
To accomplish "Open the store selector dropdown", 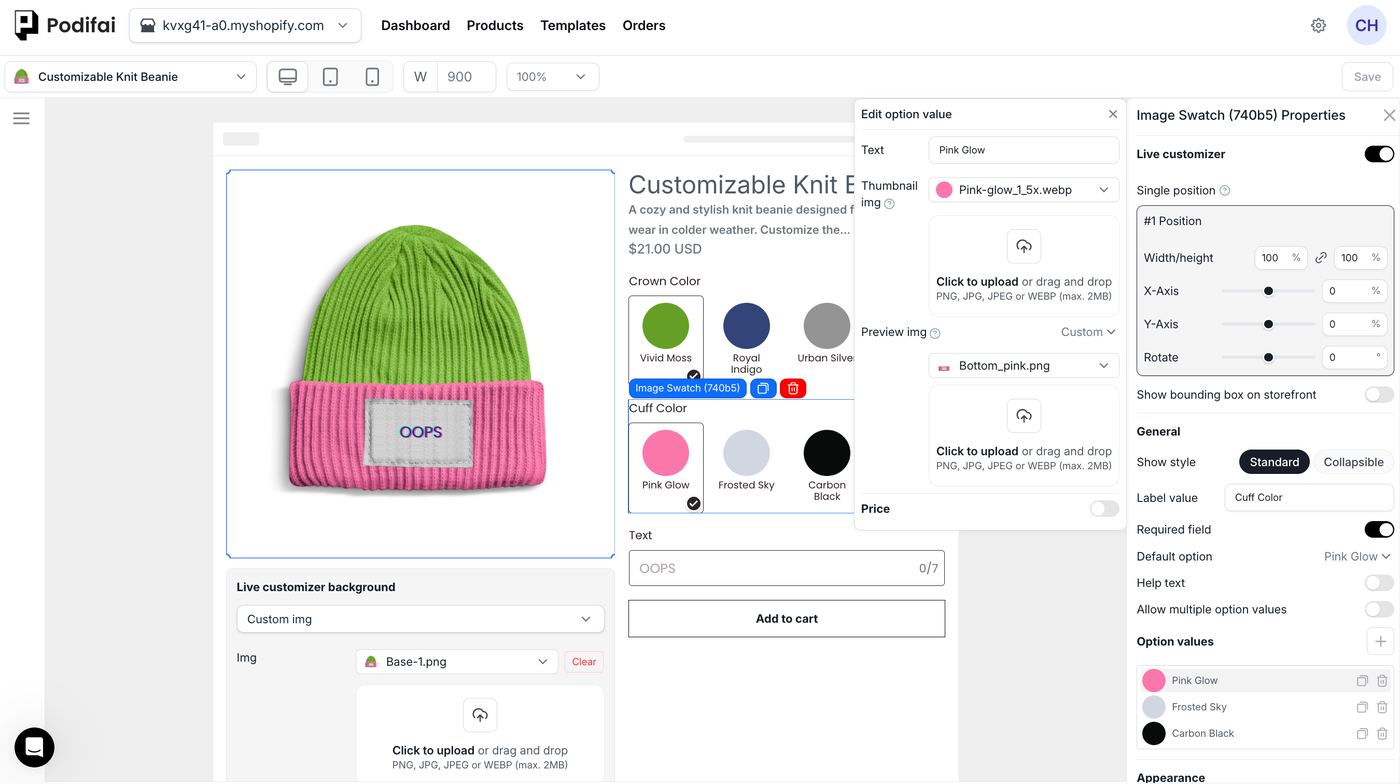I will coord(245,25).
